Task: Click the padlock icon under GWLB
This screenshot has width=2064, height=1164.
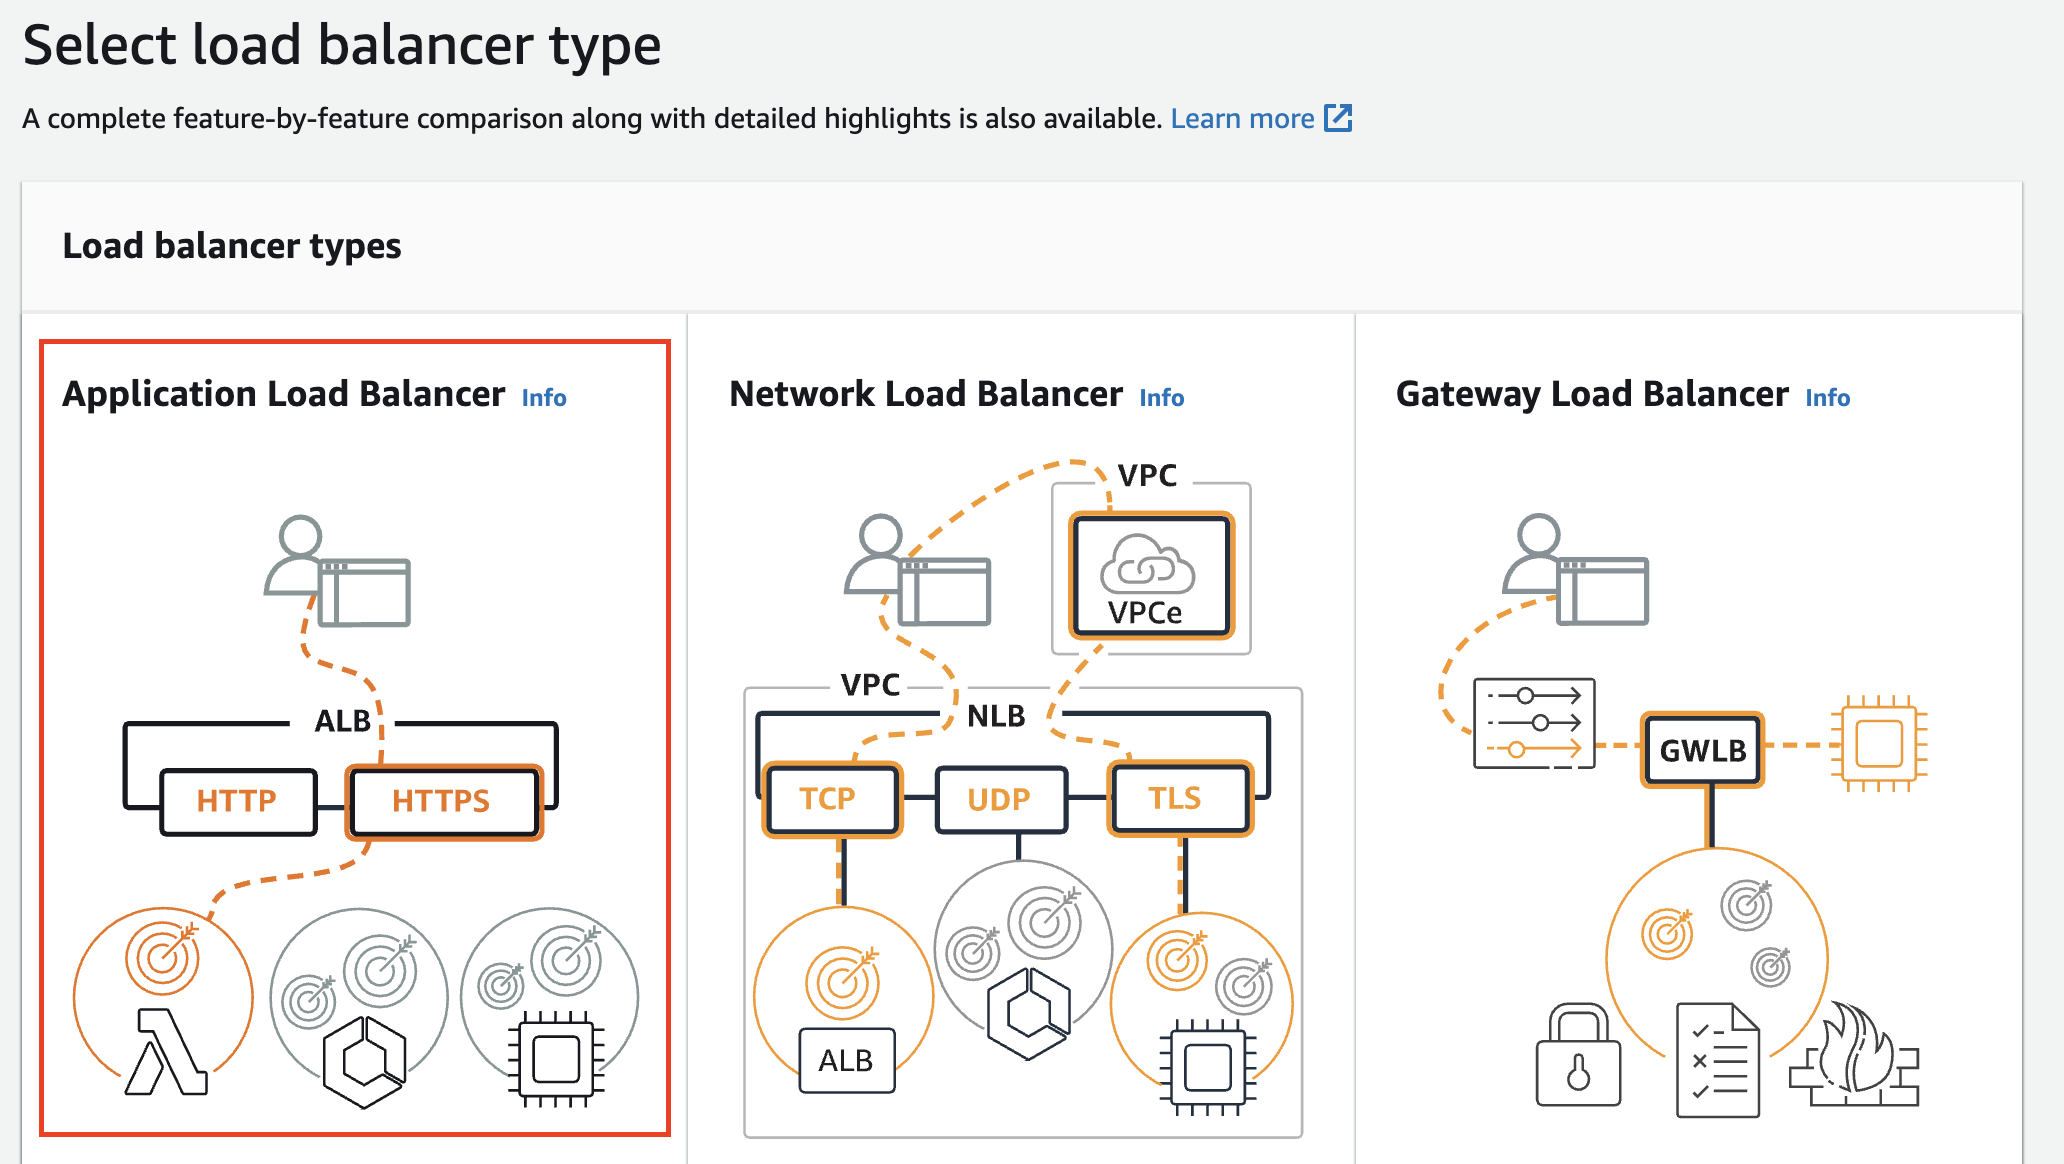Action: click(1578, 1055)
